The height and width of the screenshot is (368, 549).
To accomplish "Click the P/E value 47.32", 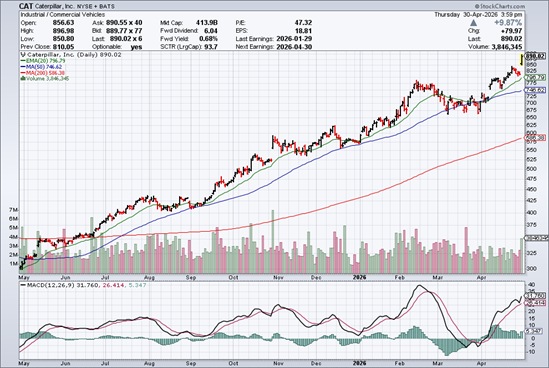I will tap(303, 23).
